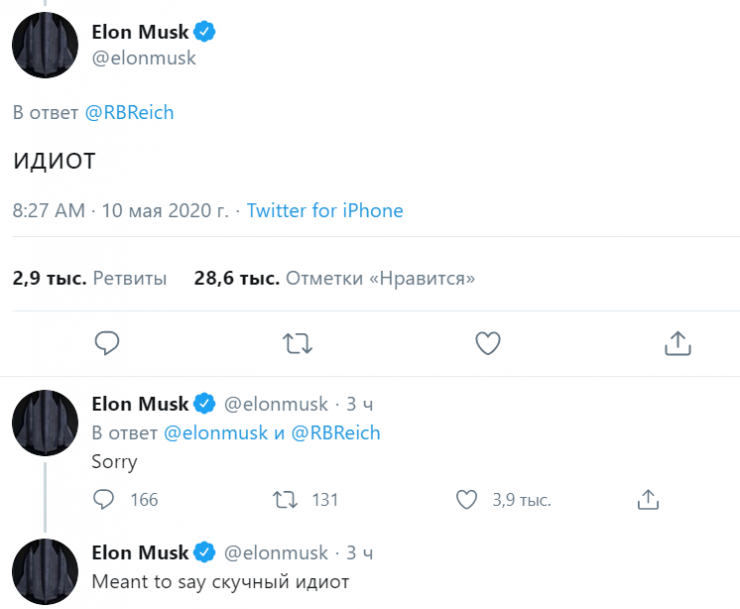Screen dimensions: 740x609
Task: Like the main tweet with the heart icon
Action: coord(487,344)
